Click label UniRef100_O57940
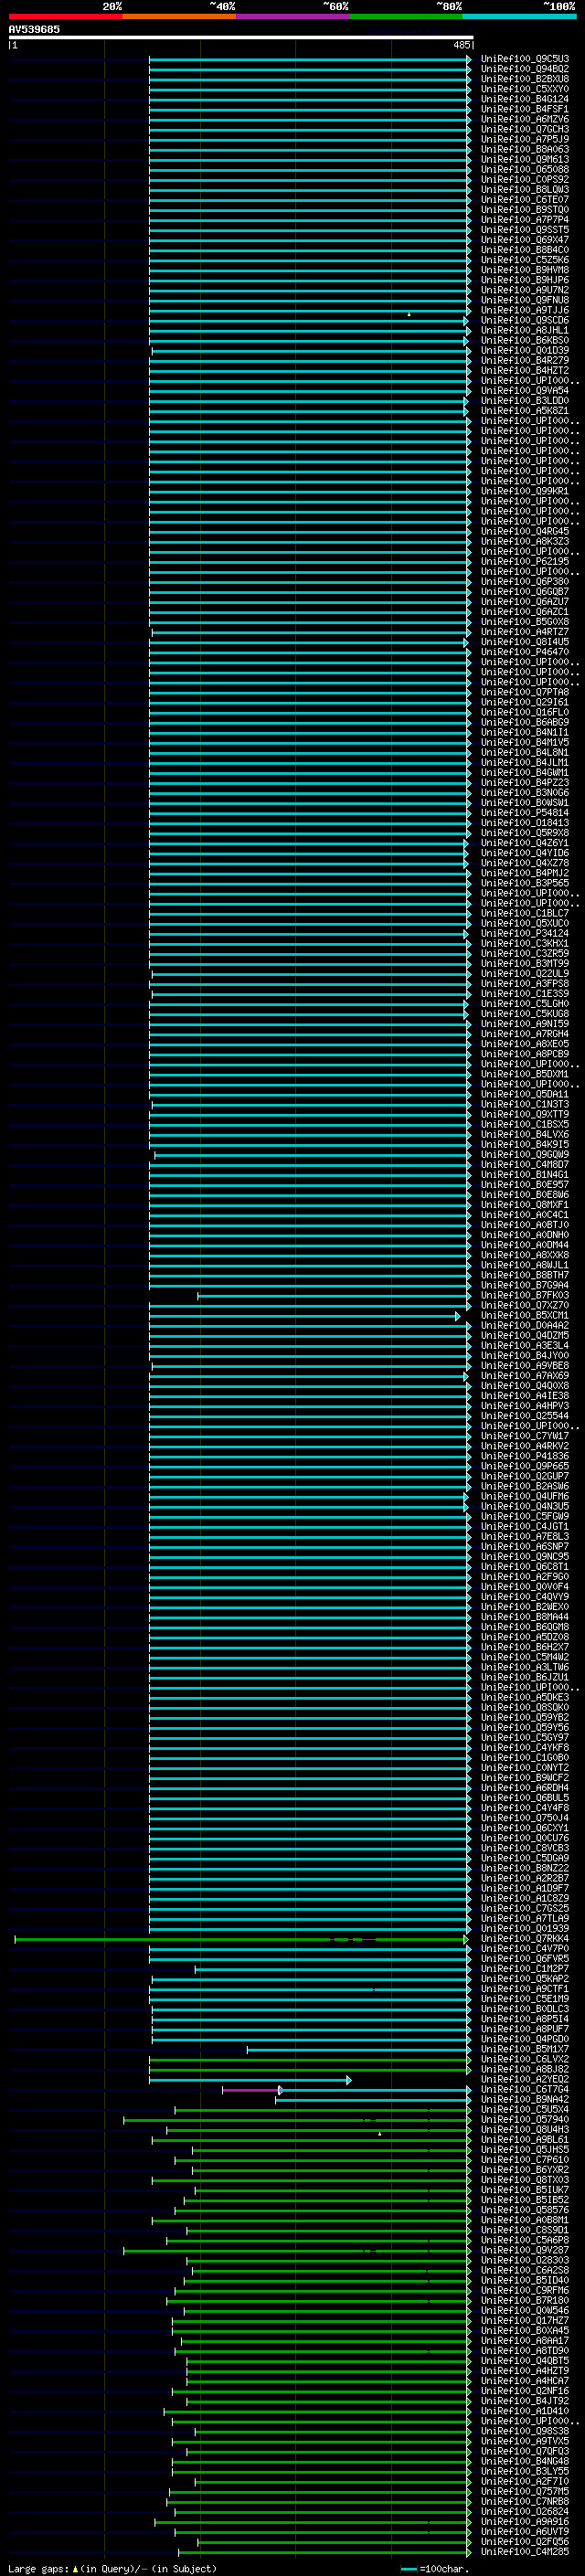The image size is (585, 2576). tap(525, 2119)
